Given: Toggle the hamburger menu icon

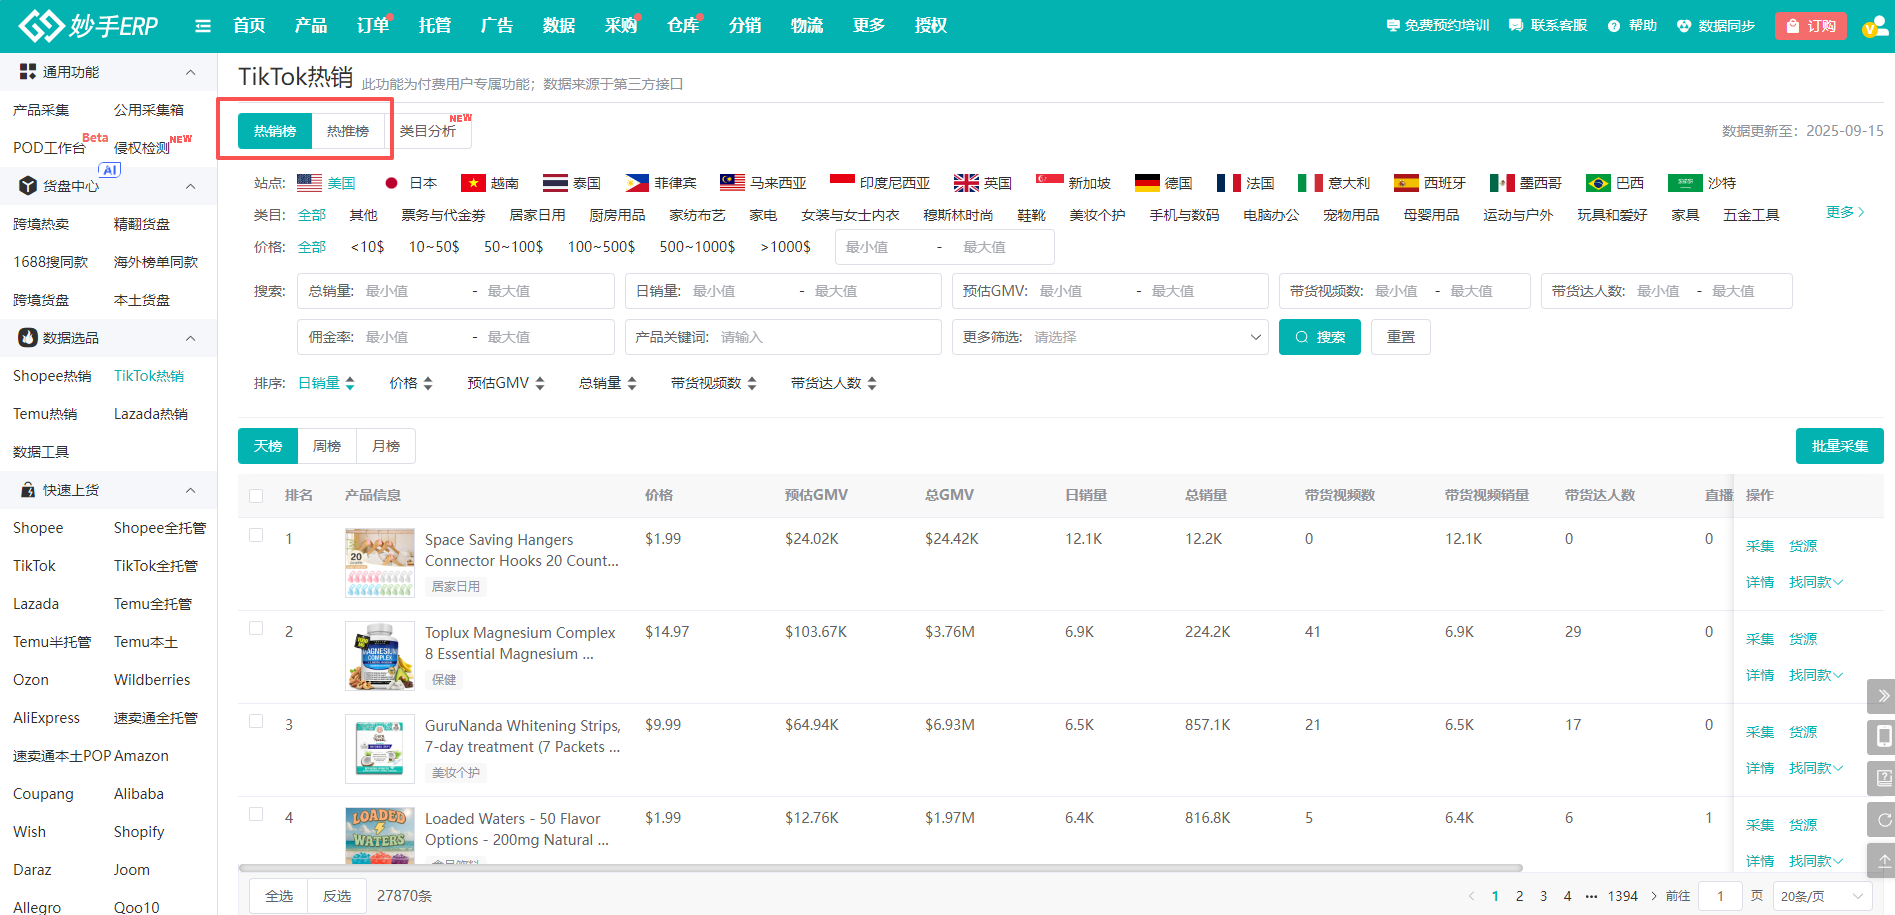Looking at the screenshot, I should [203, 26].
